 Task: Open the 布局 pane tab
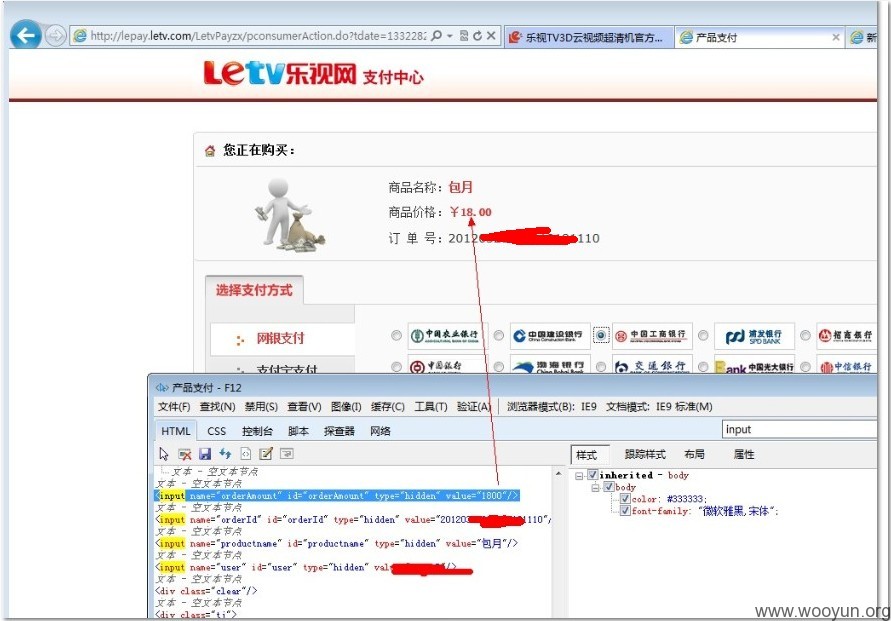point(694,455)
